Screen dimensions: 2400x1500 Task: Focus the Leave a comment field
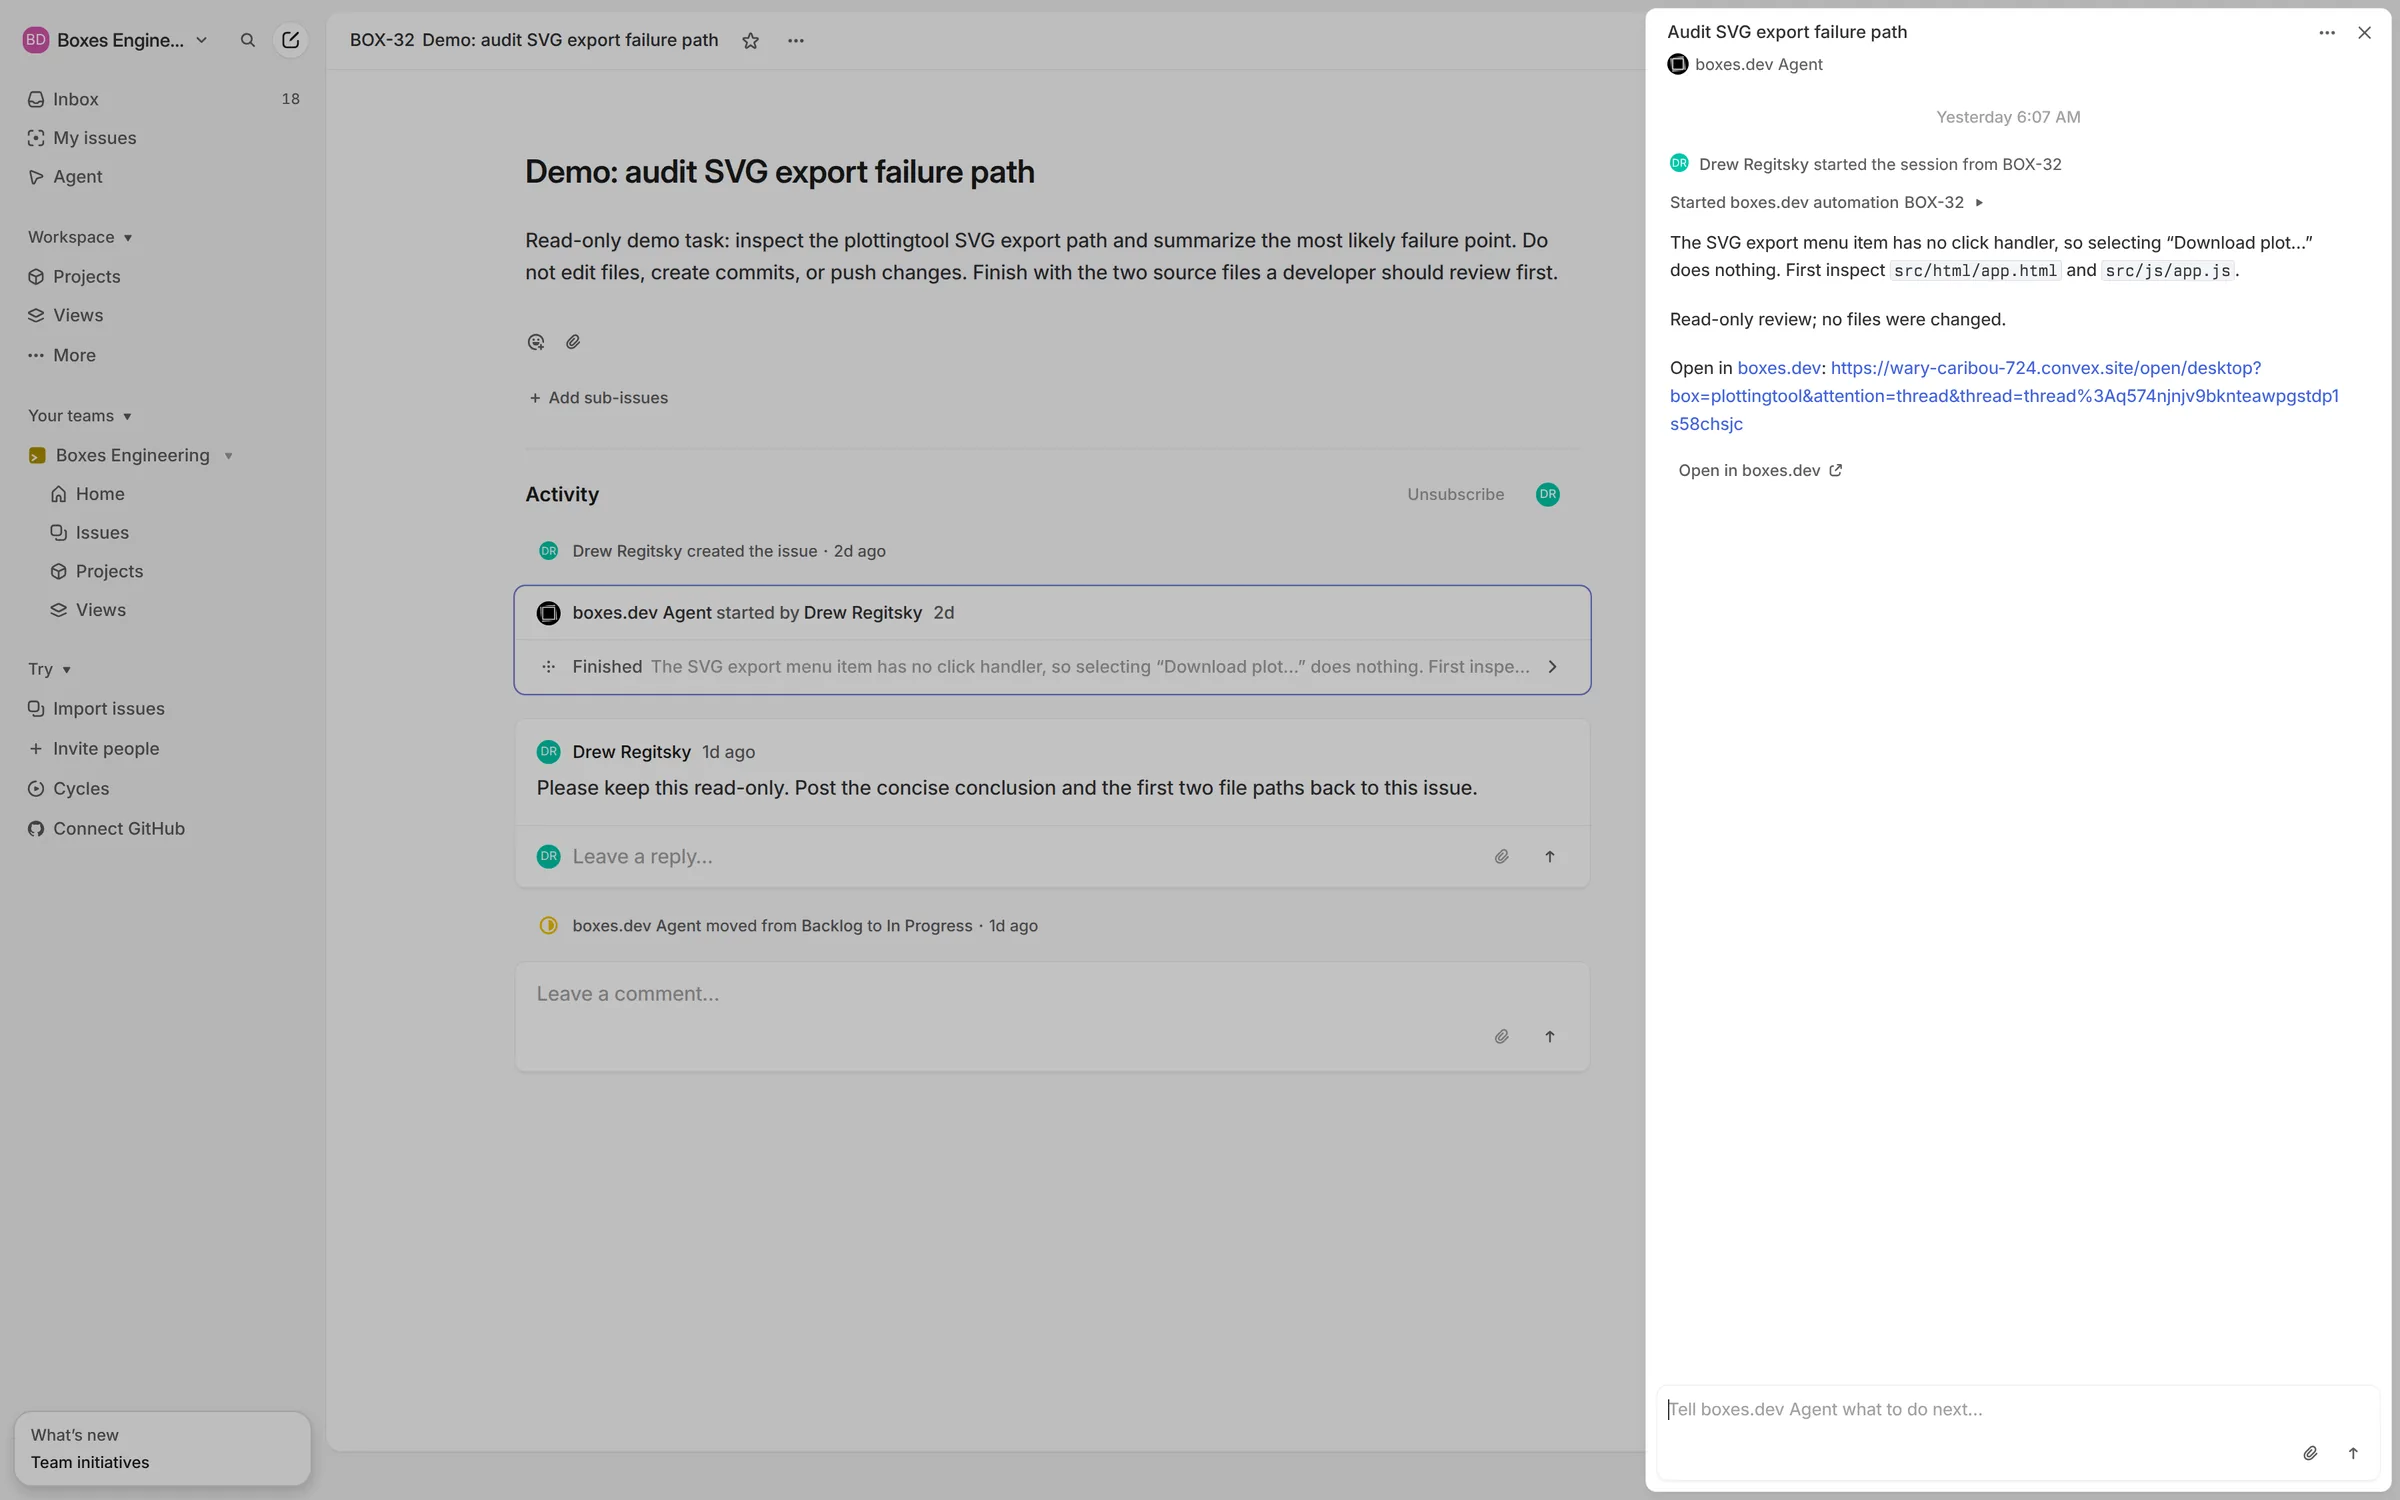(1052, 994)
